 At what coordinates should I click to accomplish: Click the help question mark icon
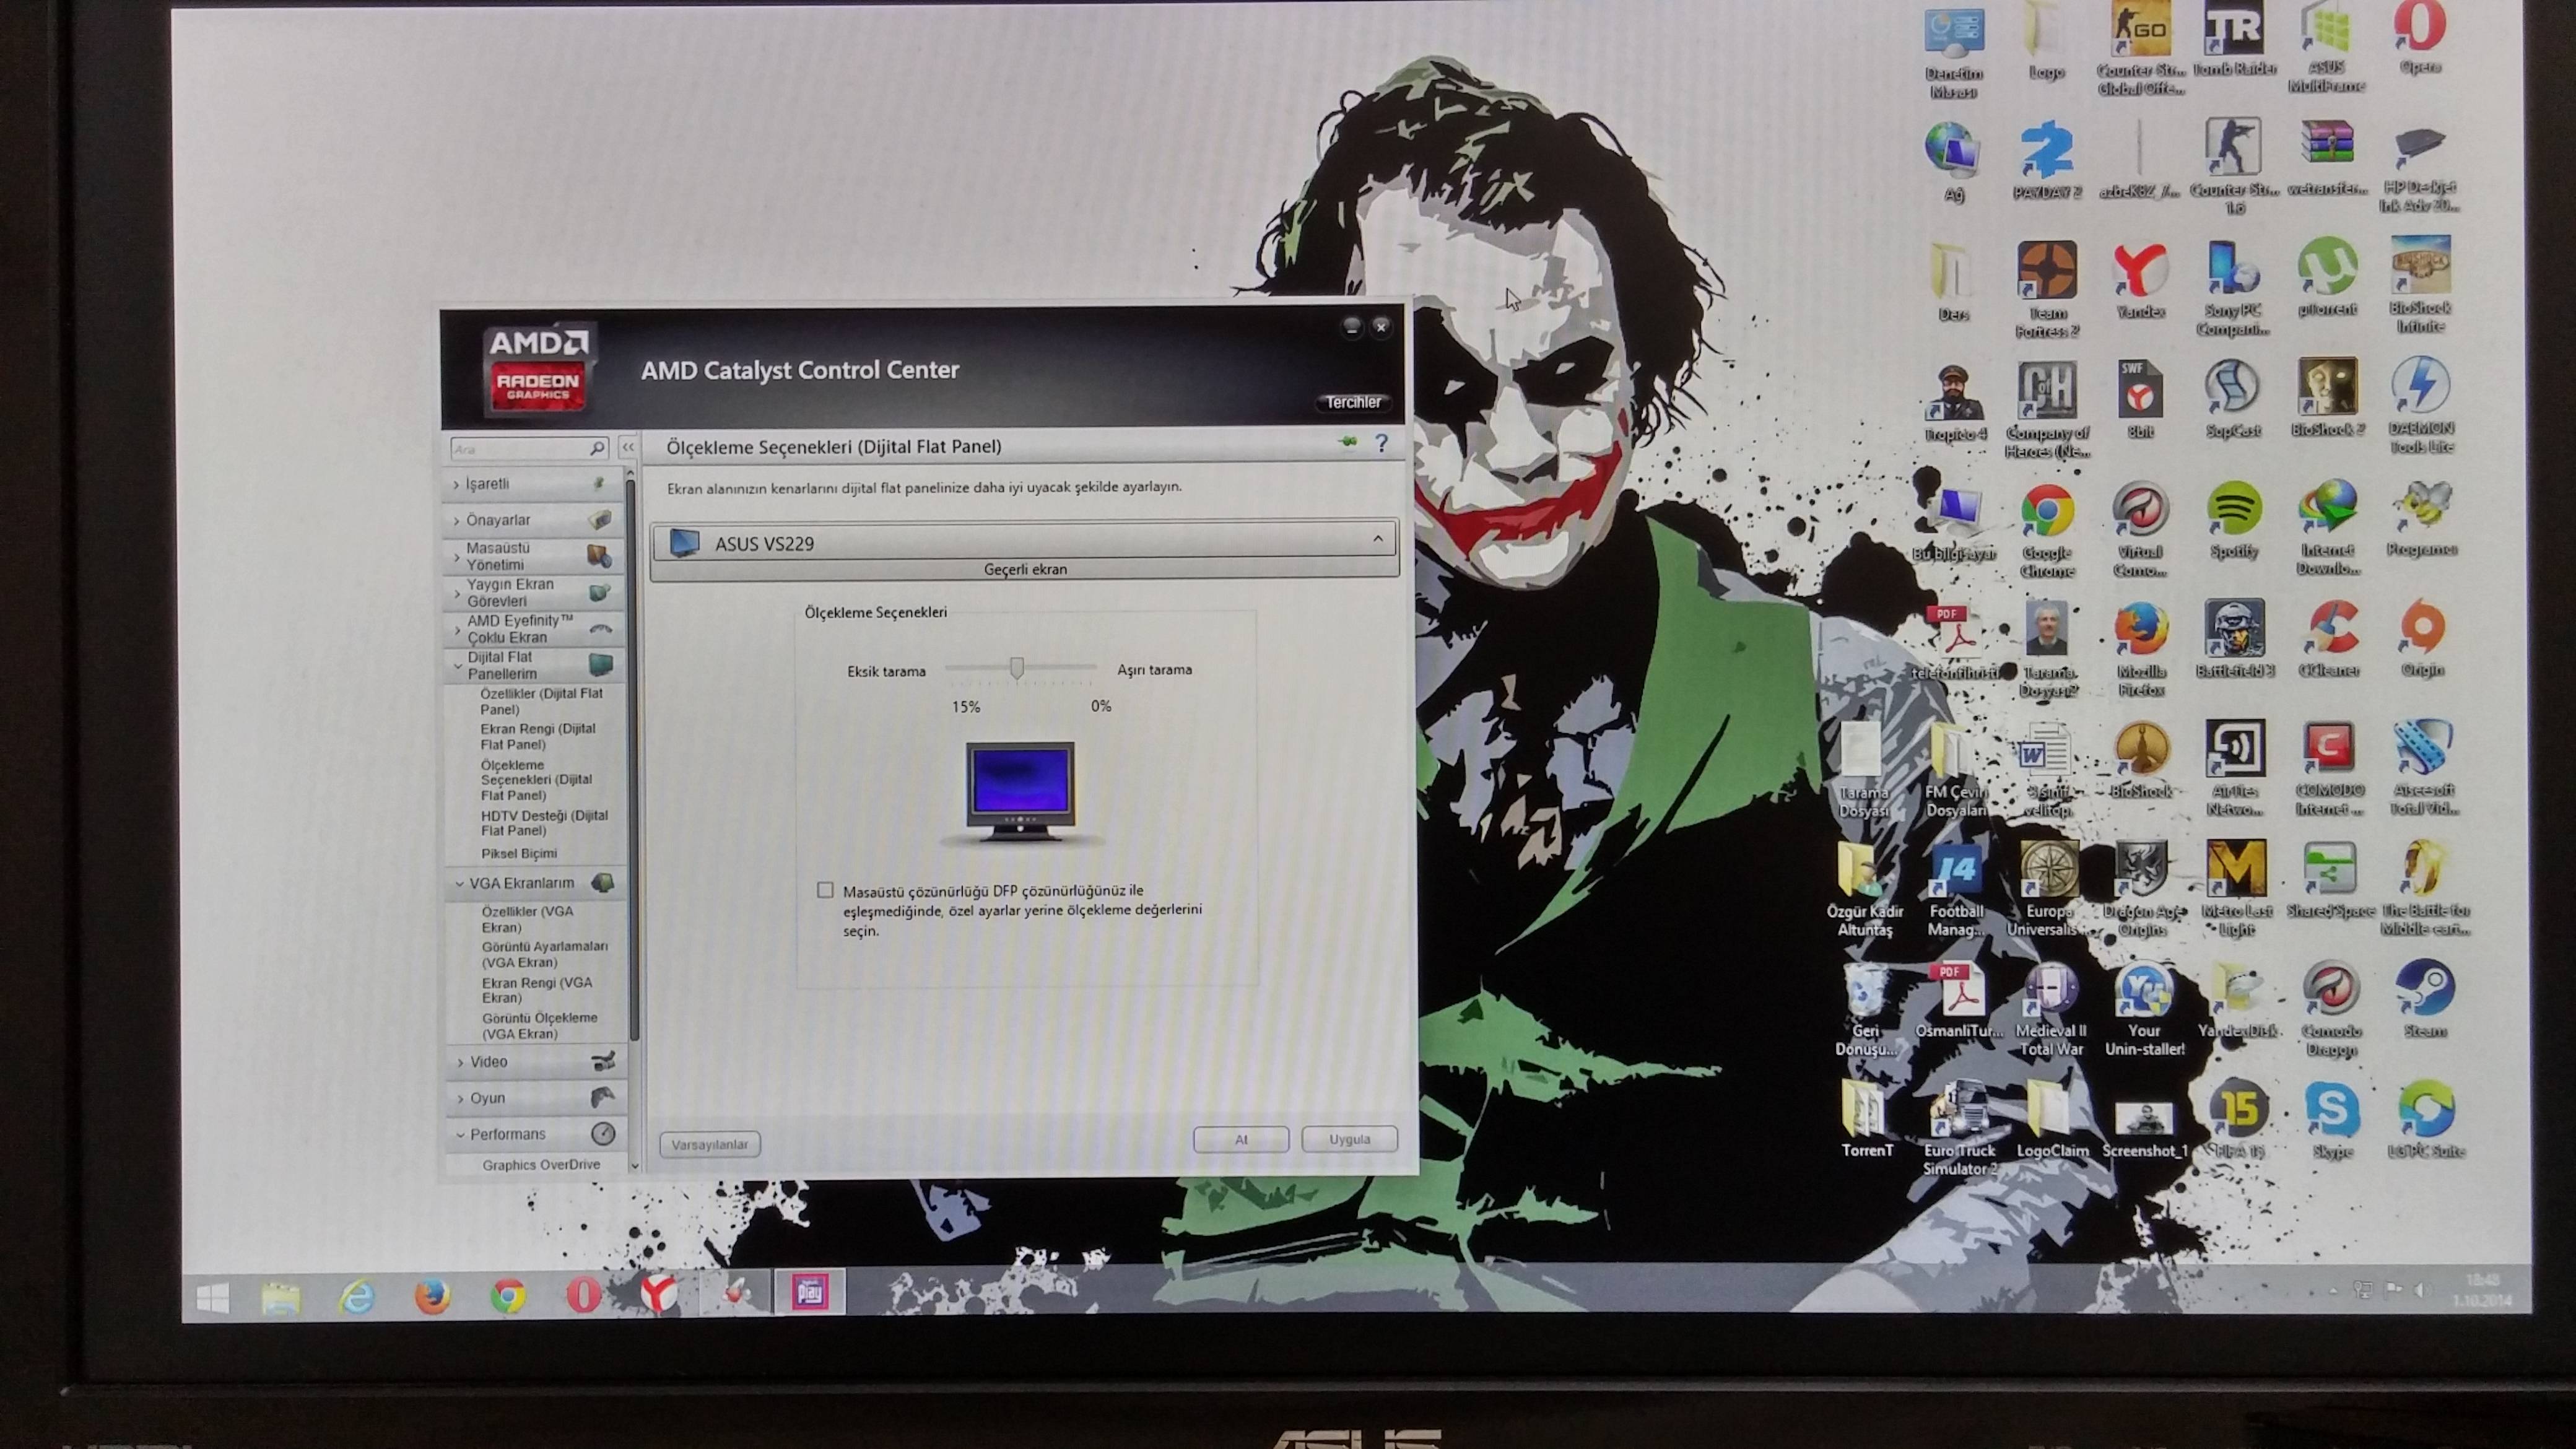coord(1381,443)
